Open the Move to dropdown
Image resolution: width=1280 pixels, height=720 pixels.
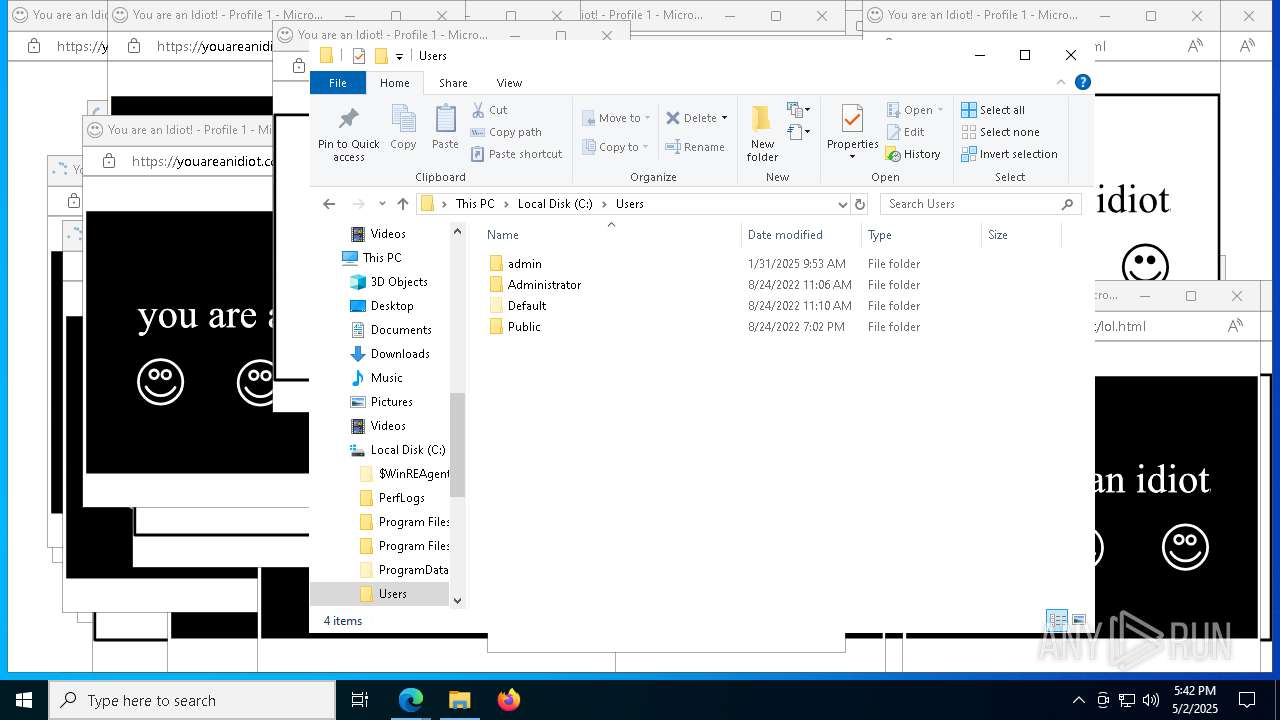pyautogui.click(x=616, y=118)
